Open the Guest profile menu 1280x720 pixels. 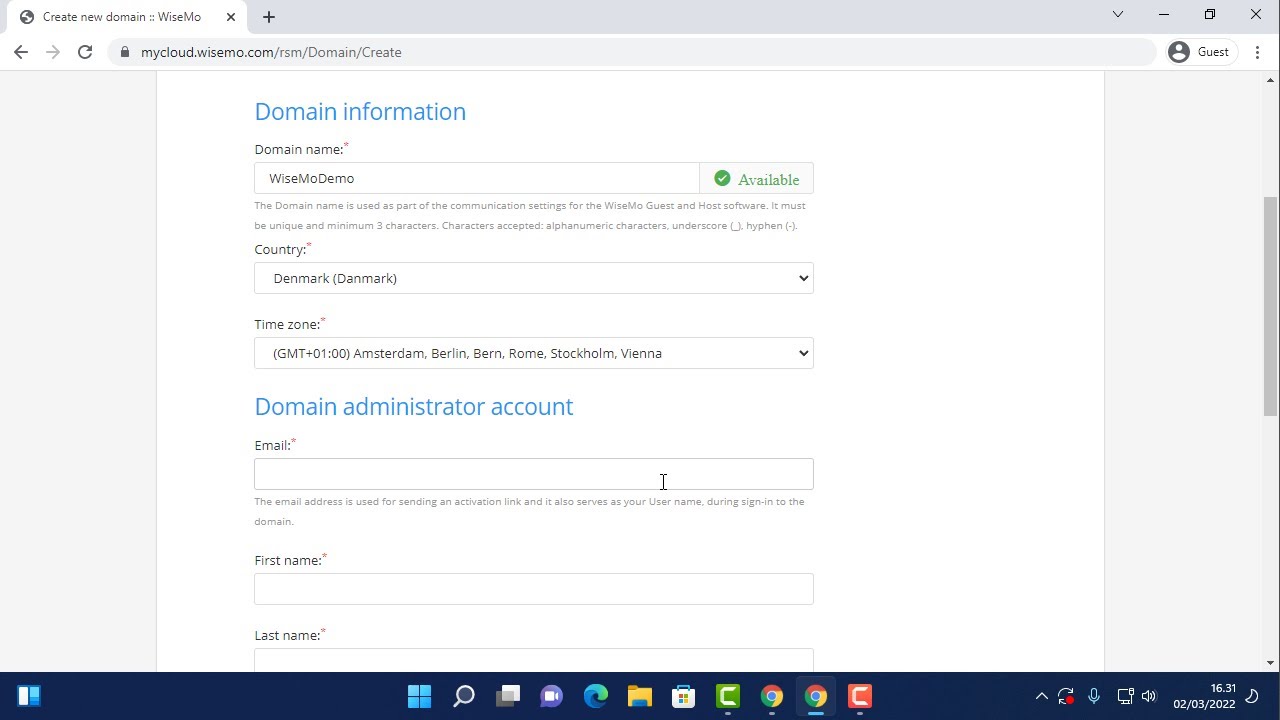1200,52
